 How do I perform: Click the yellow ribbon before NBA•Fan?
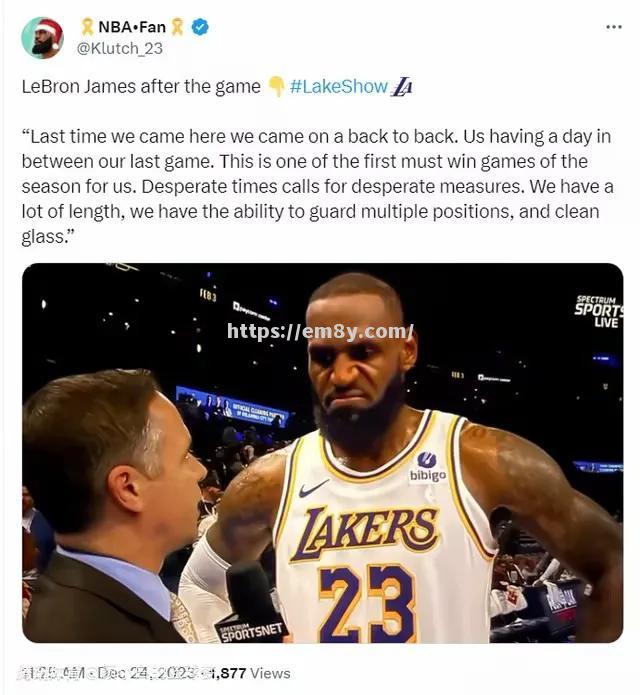[87, 27]
